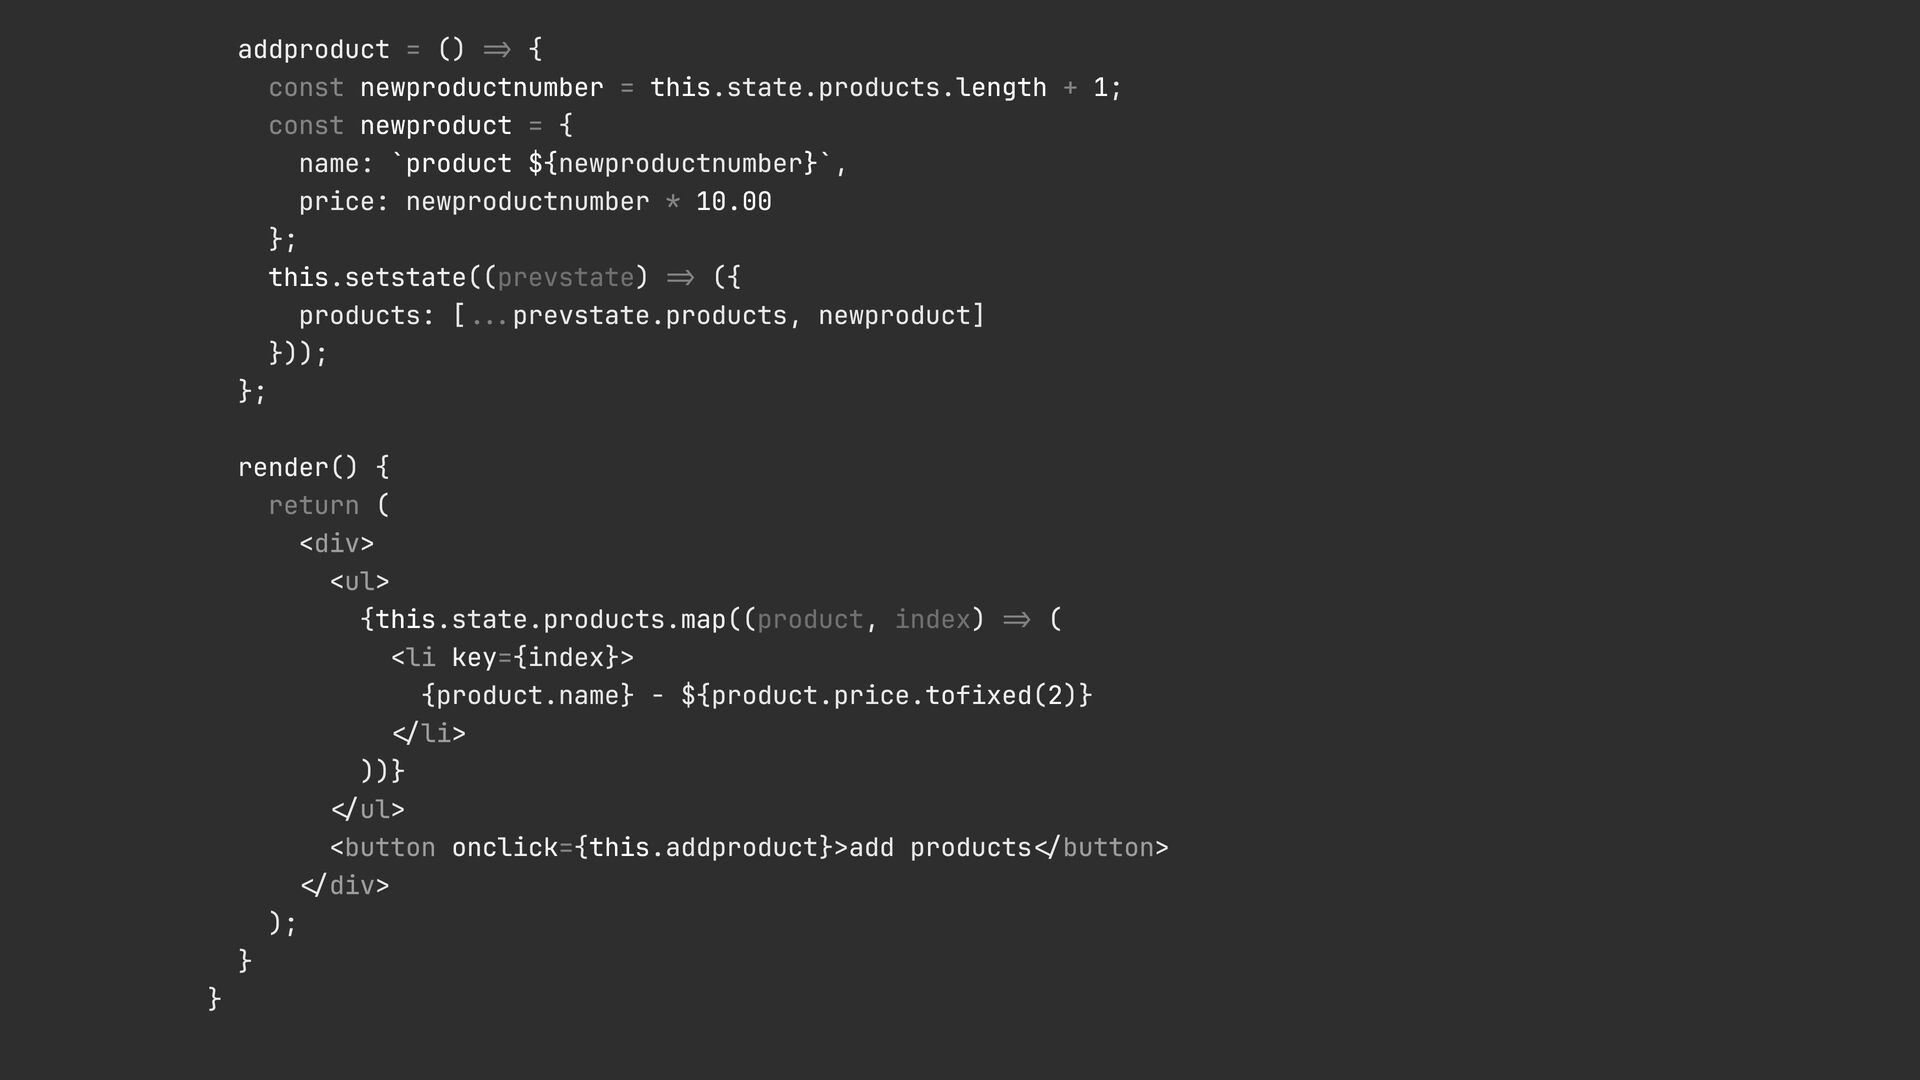Click the key attribute on li tag
This screenshot has height=1080, width=1920.
click(474, 657)
